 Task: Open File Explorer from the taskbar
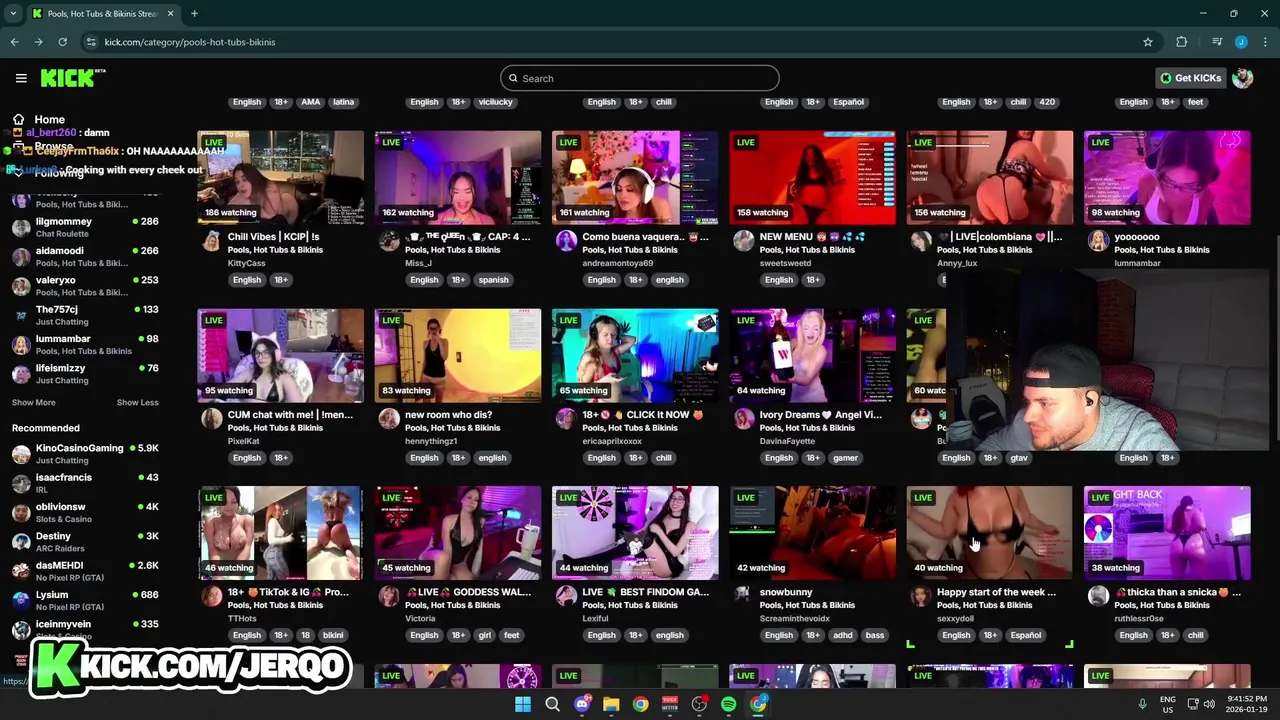click(x=611, y=704)
